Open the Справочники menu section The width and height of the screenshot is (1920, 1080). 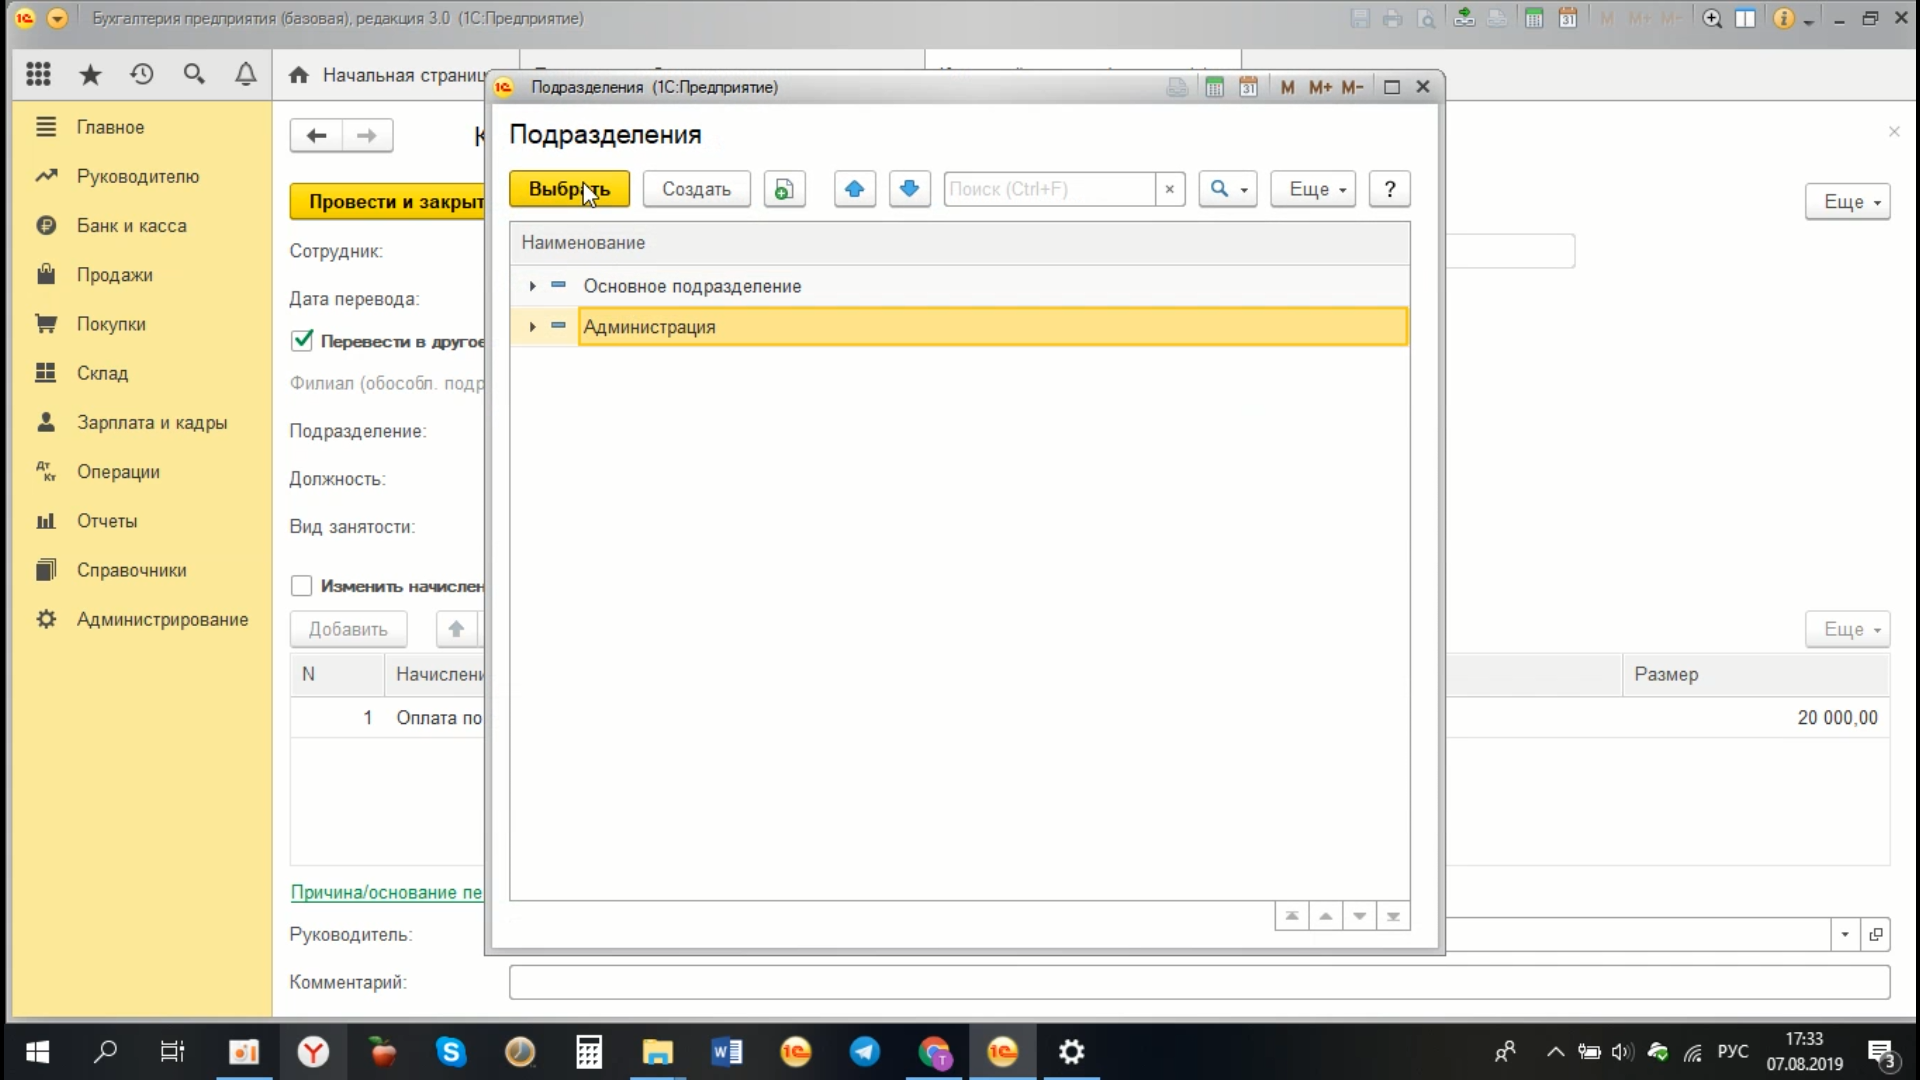[131, 570]
